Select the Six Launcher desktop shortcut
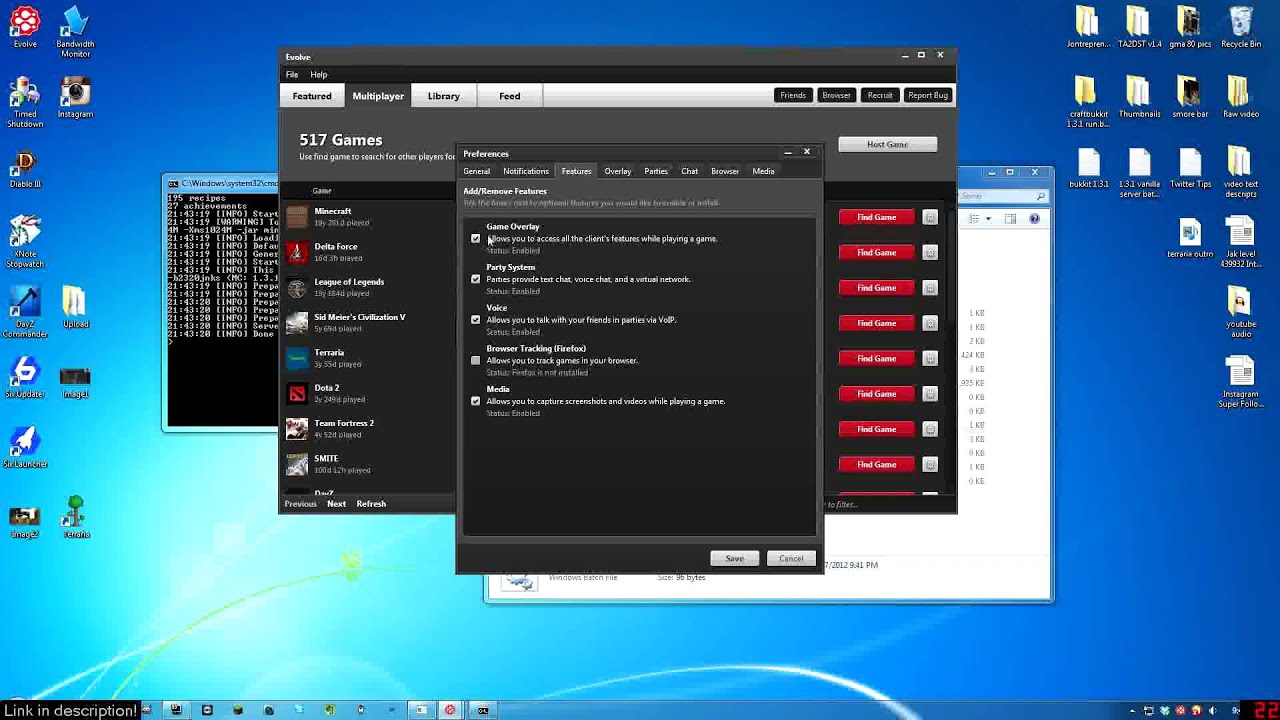The image size is (1280, 720). pos(25,447)
